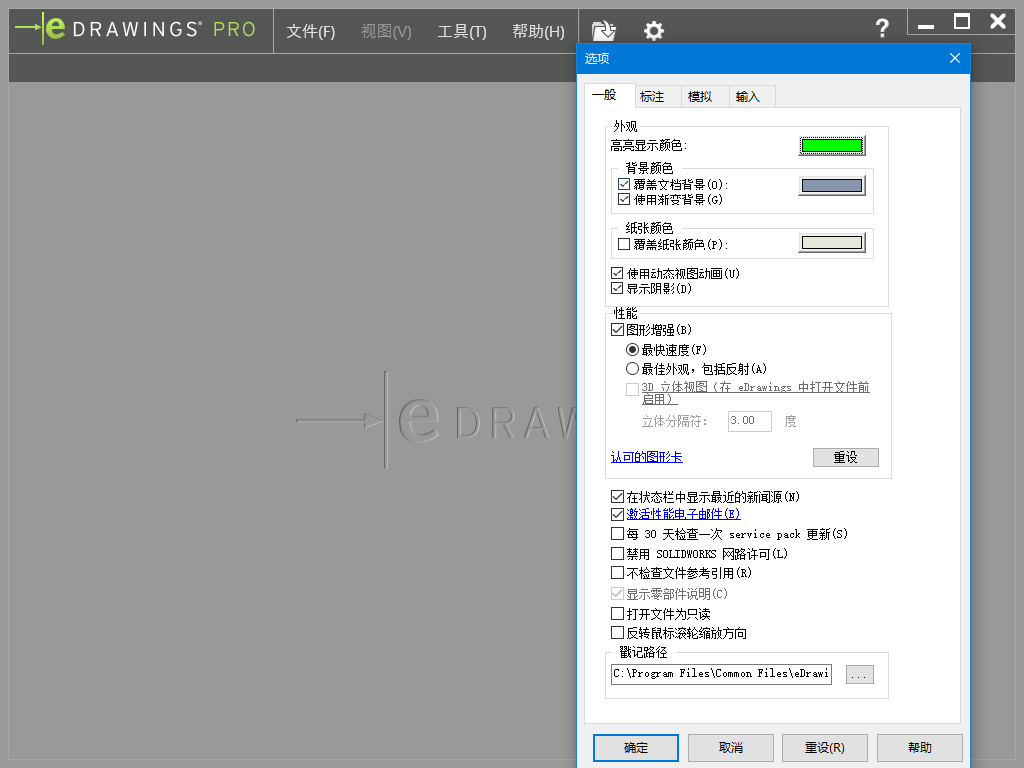
Task: Select the 最佳外观，包括反射 radio option
Action: (x=632, y=369)
